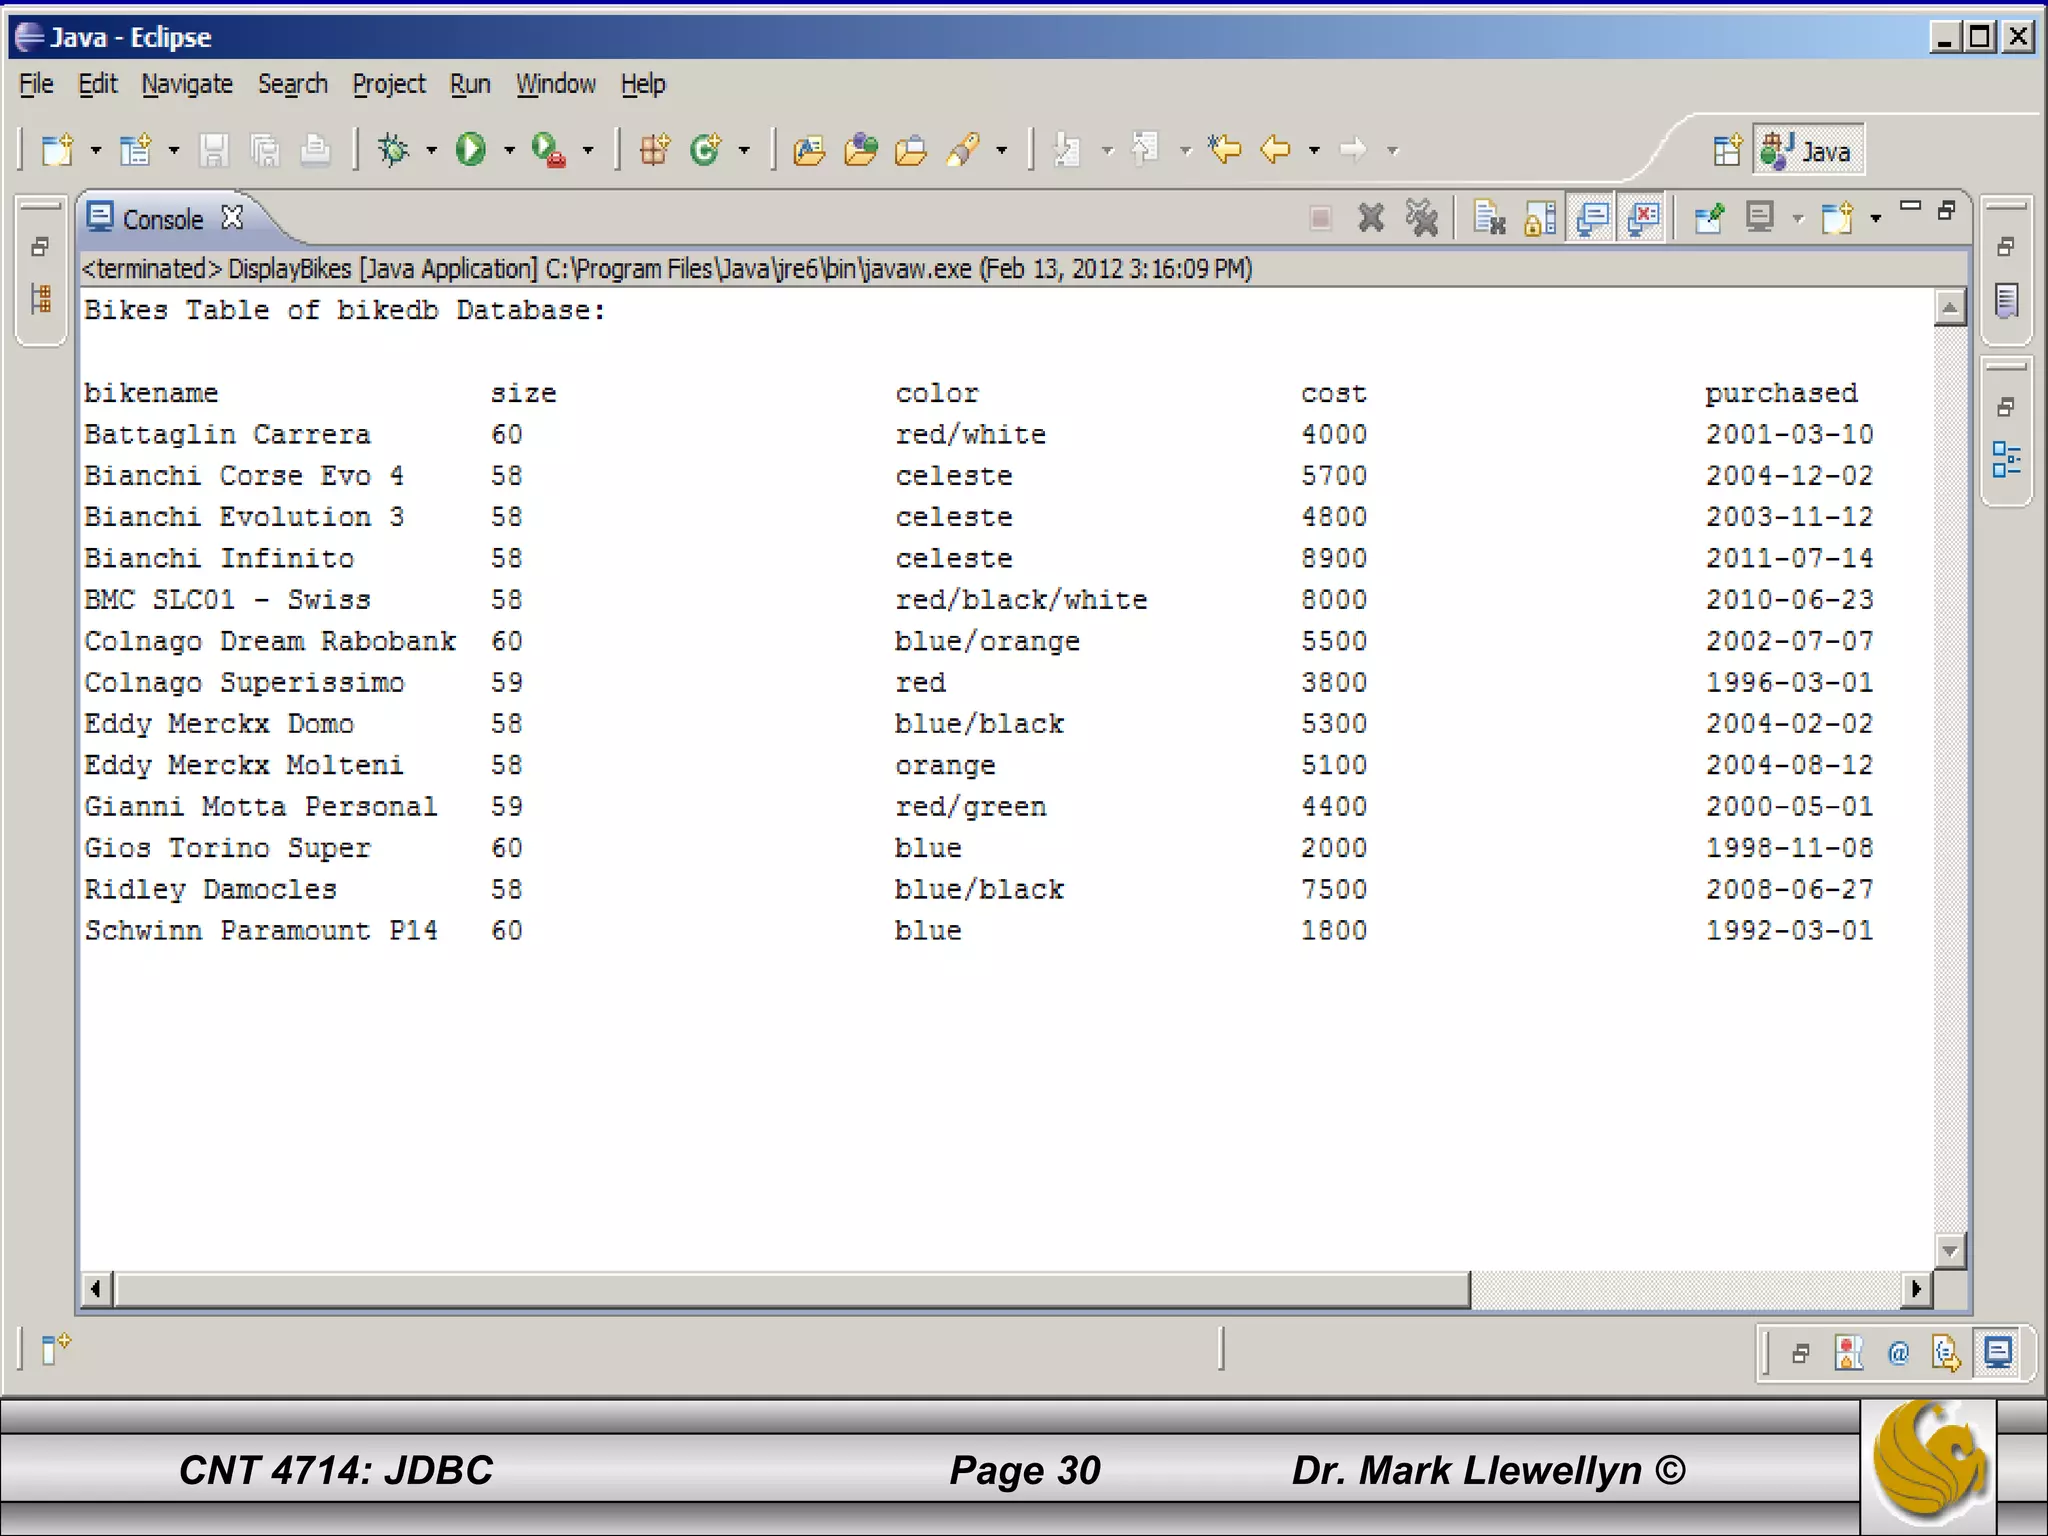Click the green Run button icon
The height and width of the screenshot is (1536, 2048).
(470, 150)
